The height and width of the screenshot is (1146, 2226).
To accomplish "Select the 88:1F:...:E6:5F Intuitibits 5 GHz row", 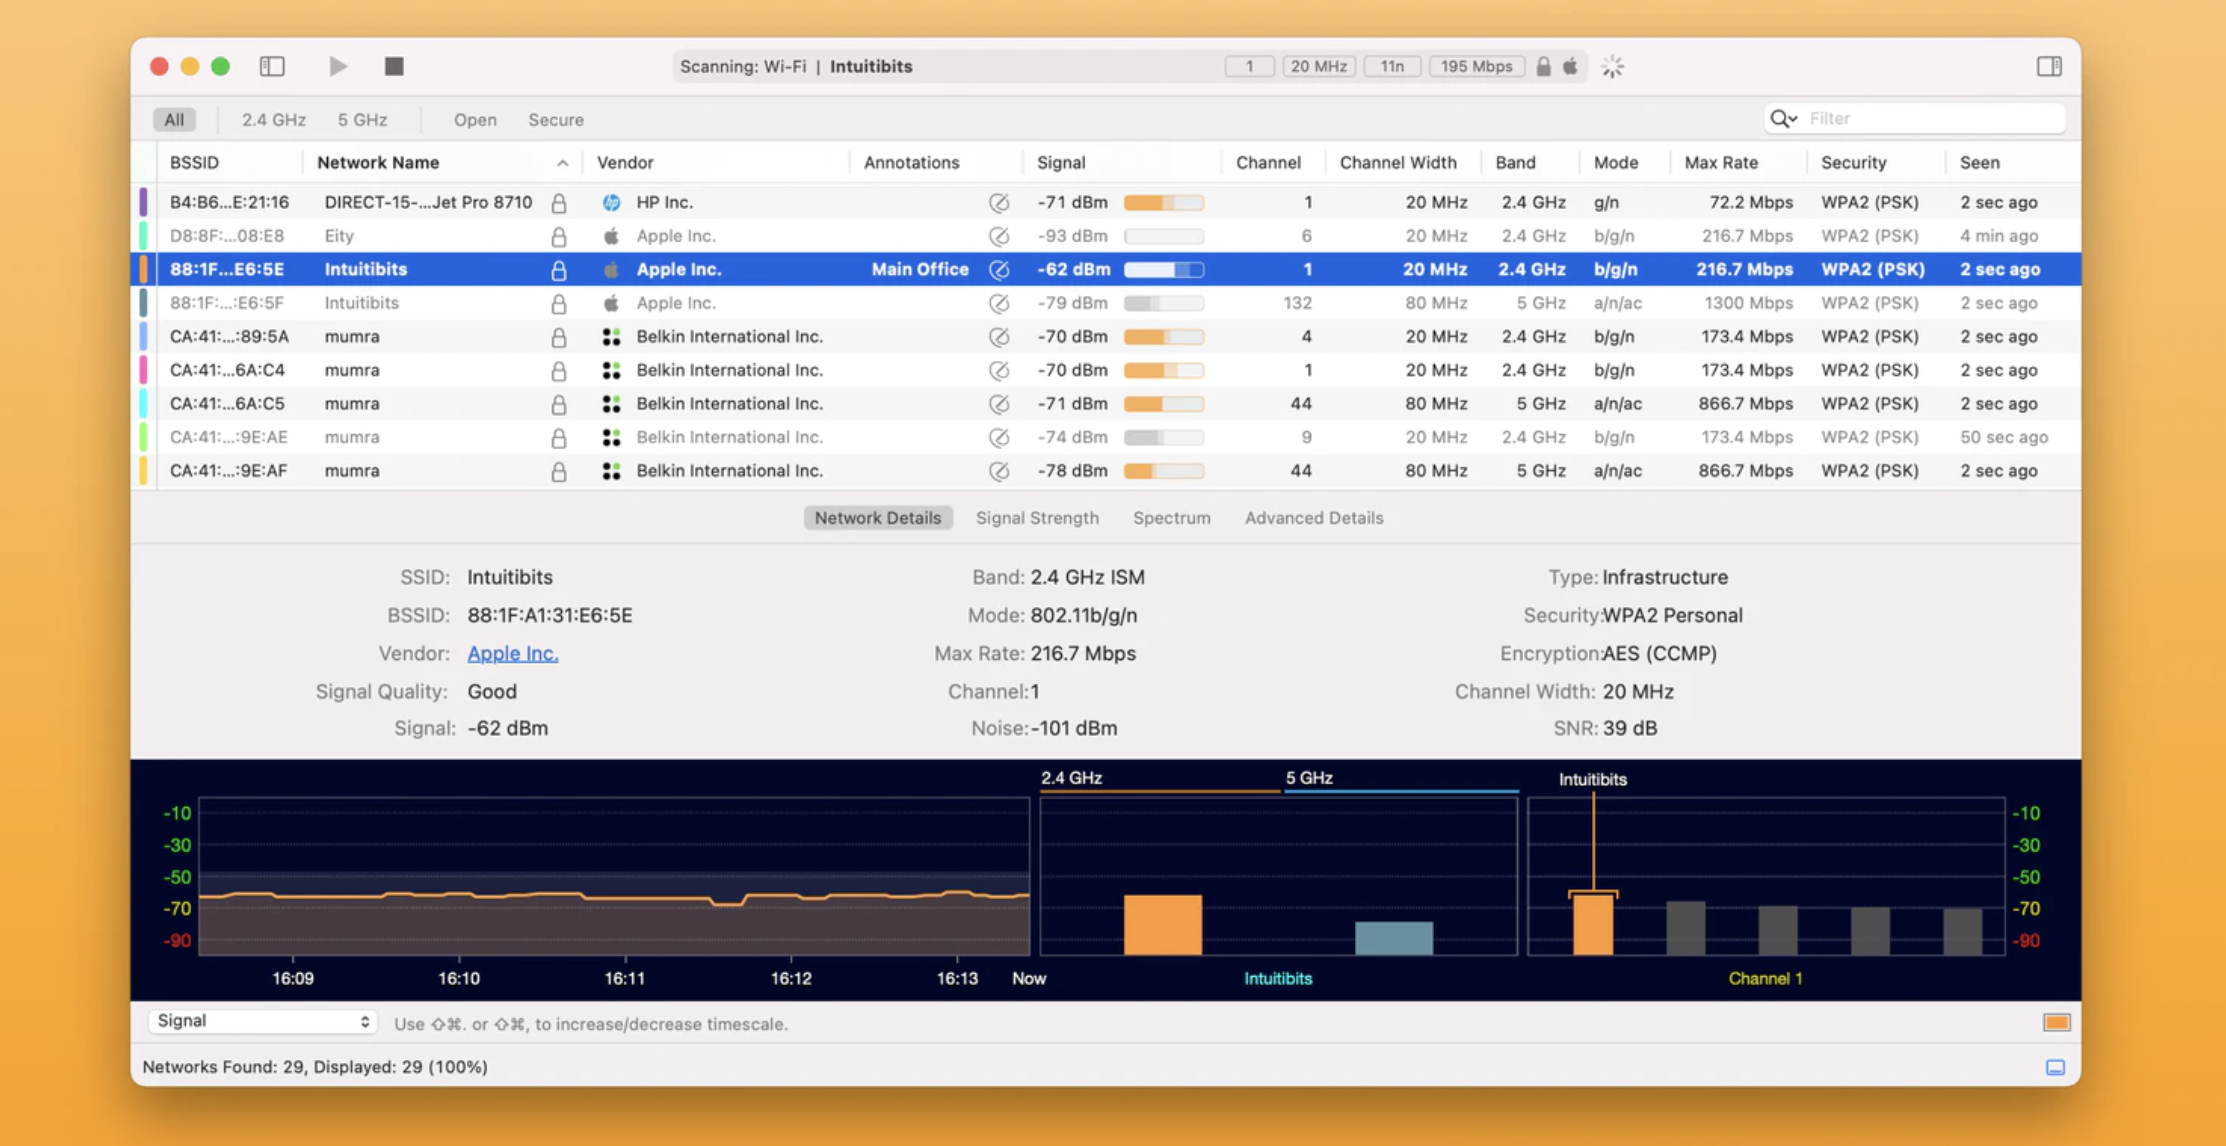I will point(1106,303).
